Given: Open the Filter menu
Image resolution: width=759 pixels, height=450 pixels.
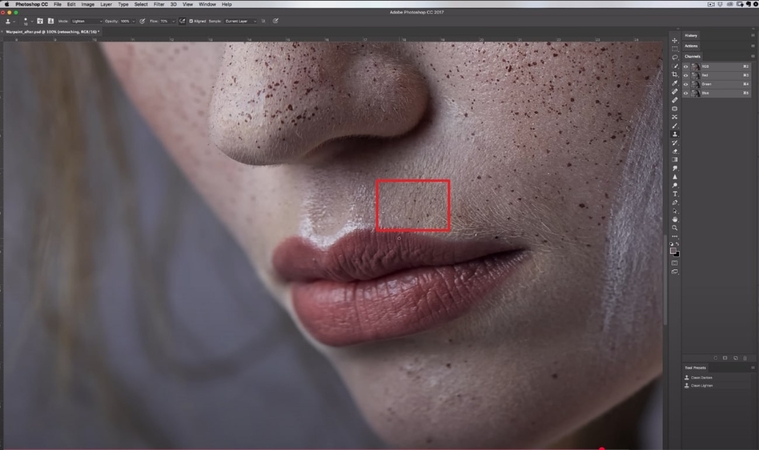Looking at the screenshot, I should (x=159, y=4).
